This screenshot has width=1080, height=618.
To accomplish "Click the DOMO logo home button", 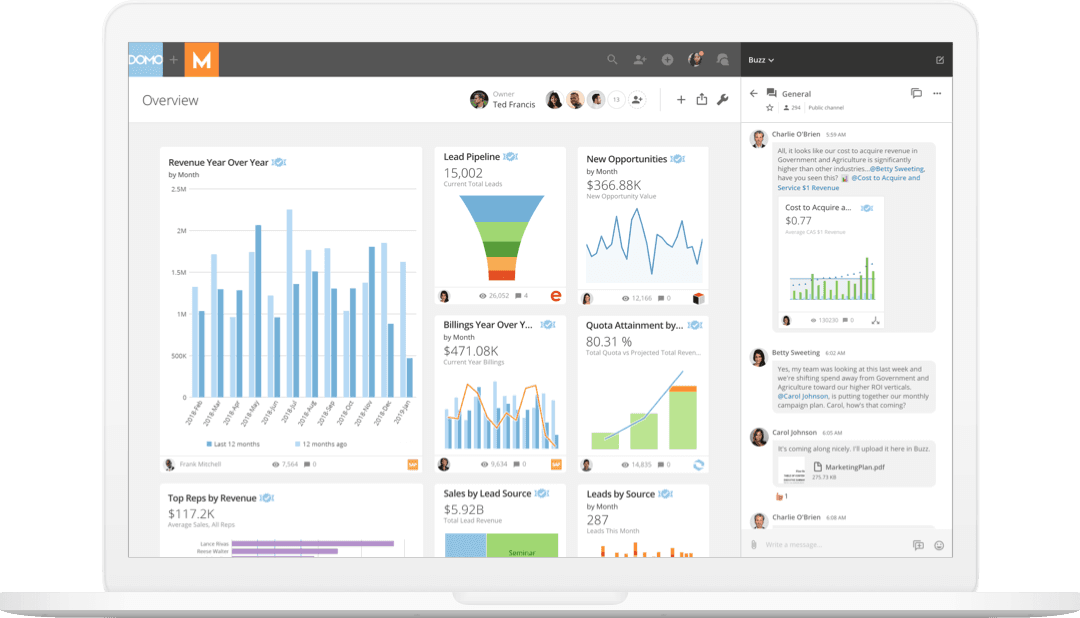I will (x=146, y=60).
